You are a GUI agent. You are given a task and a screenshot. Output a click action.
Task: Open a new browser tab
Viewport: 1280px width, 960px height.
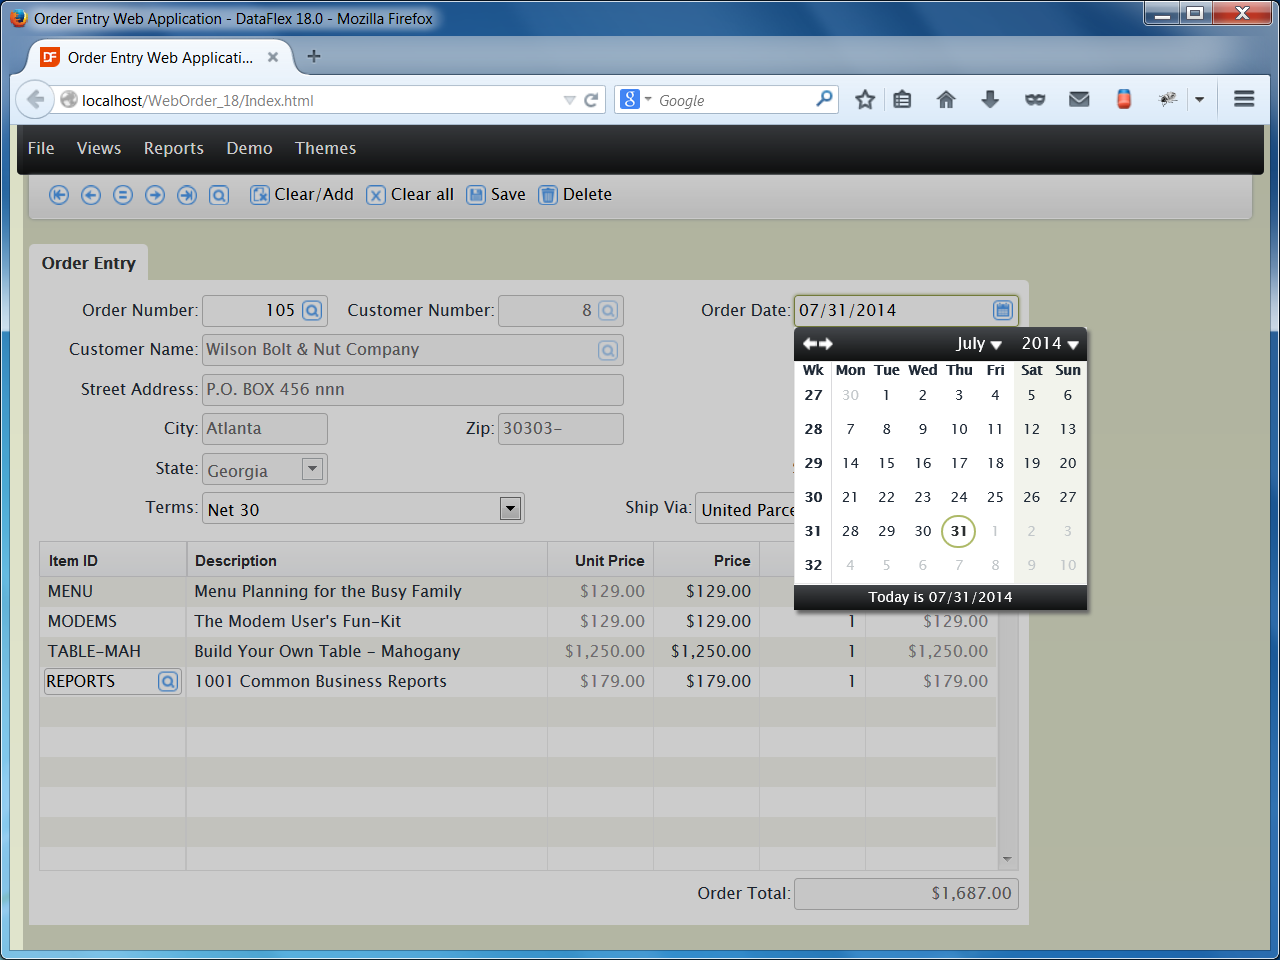pyautogui.click(x=314, y=57)
